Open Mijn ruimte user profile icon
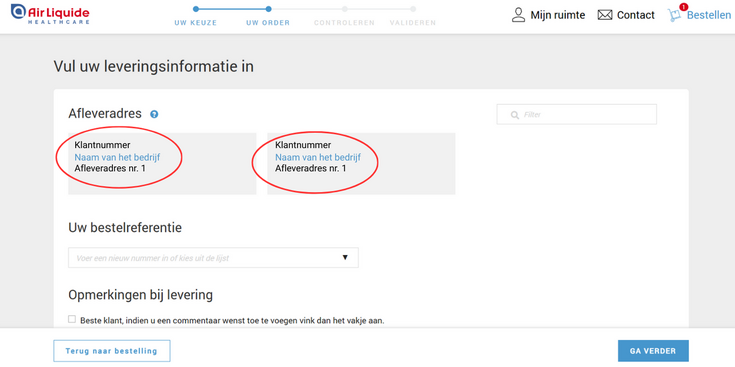 (518, 15)
